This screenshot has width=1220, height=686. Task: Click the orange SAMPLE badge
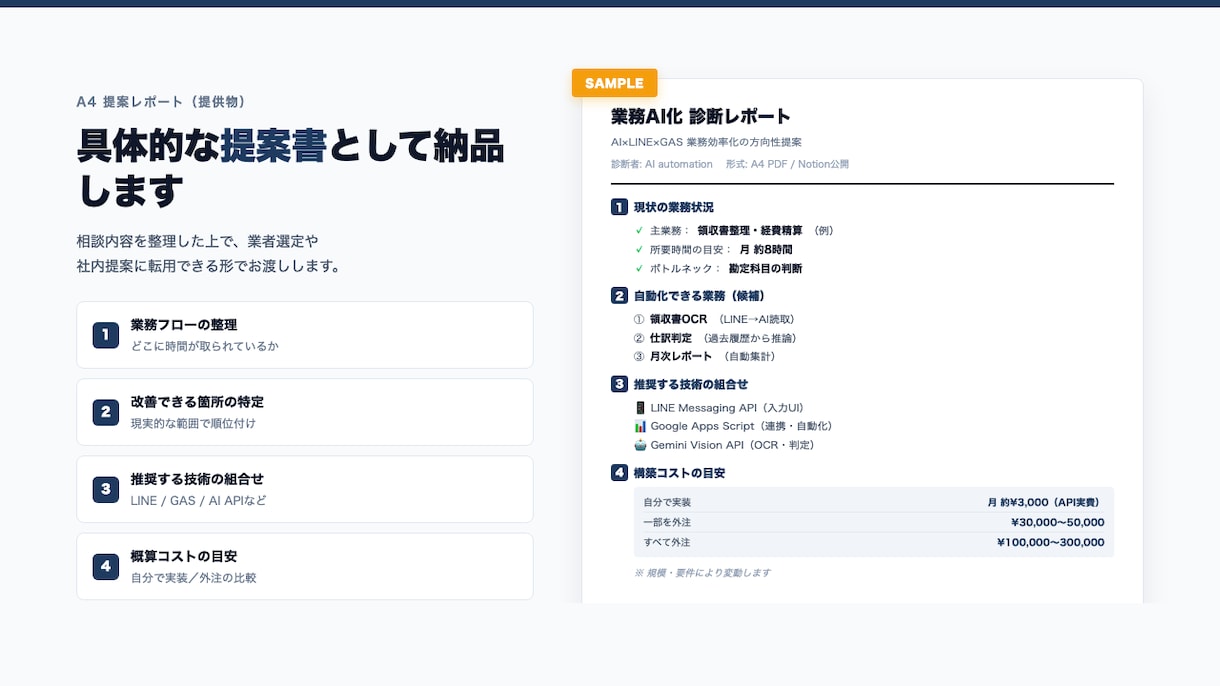coord(614,83)
